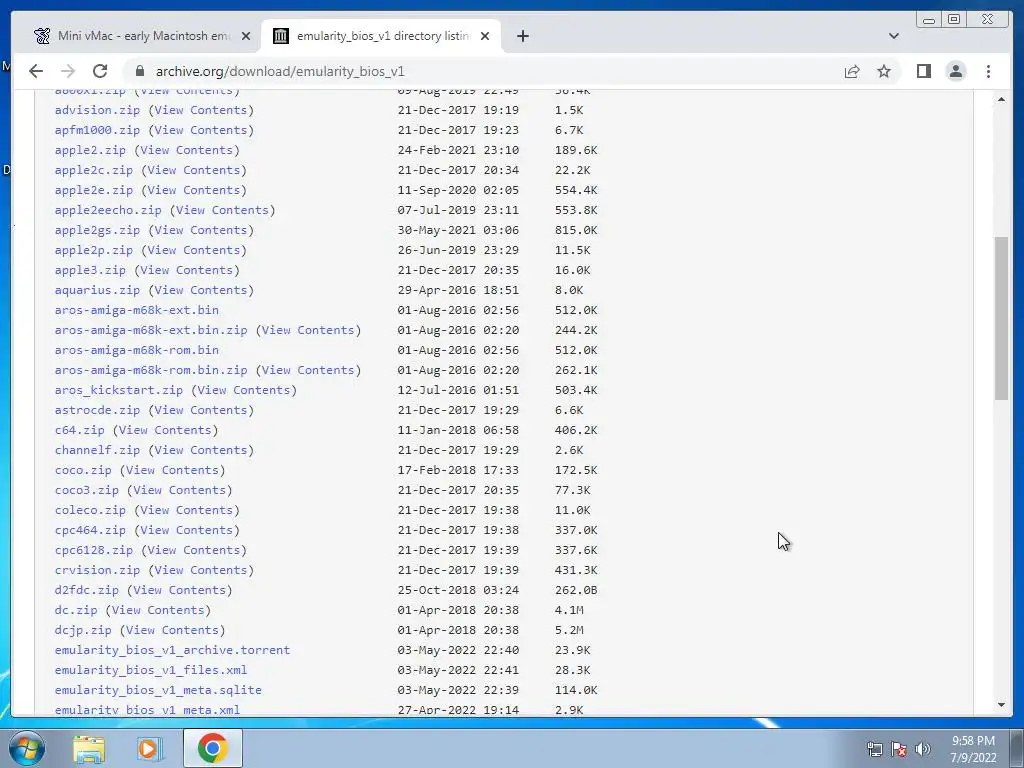The height and width of the screenshot is (768, 1024).
Task: View Contents of dcjp.zip
Action: [x=172, y=630]
